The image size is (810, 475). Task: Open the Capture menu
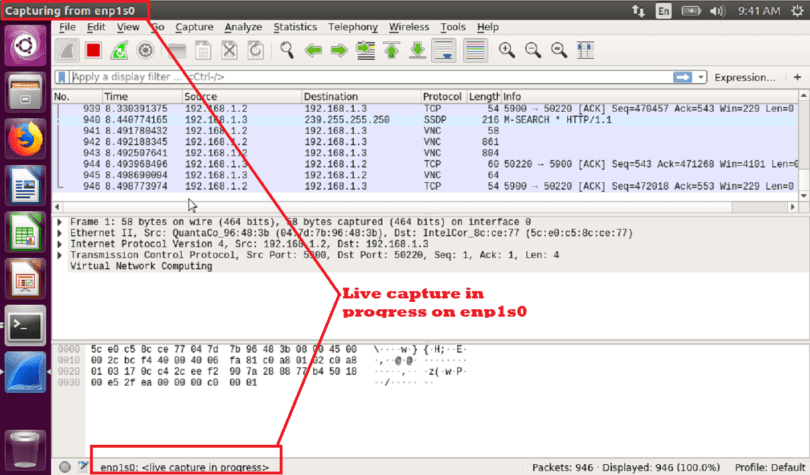coord(194,27)
